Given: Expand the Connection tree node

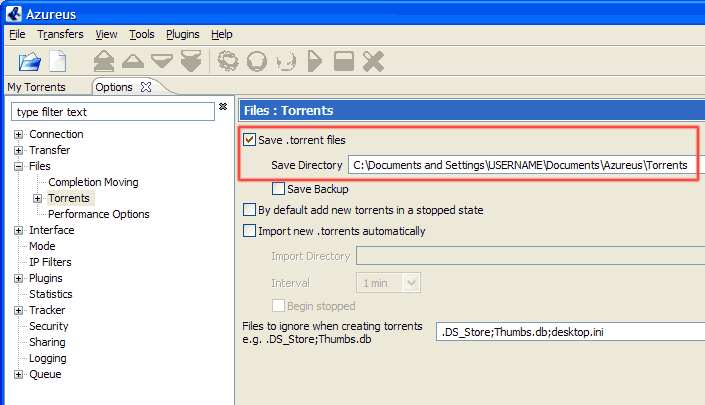Looking at the screenshot, I should (x=18, y=134).
